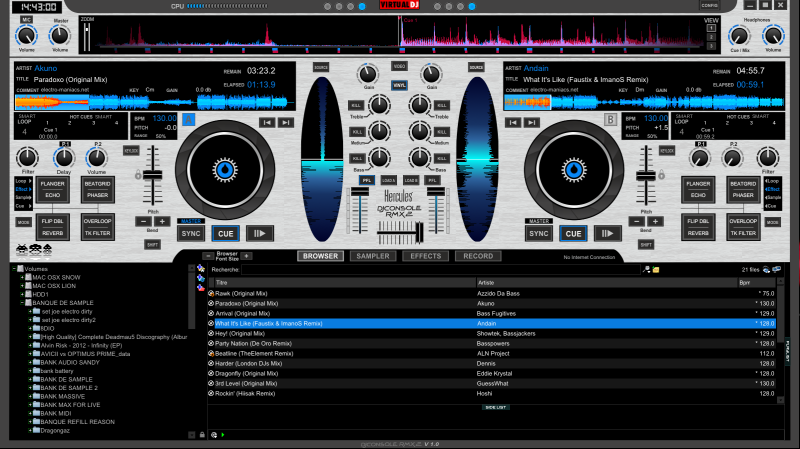
Task: Click left channel volume fader
Action: click(360, 191)
